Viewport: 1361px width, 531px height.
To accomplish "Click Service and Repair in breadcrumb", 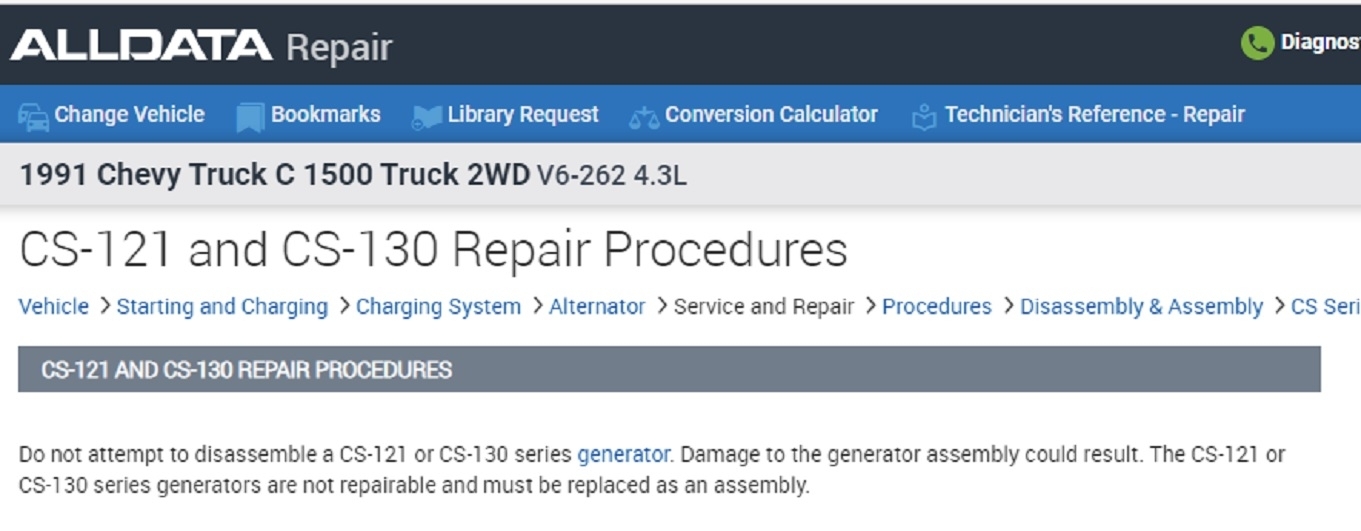I will [764, 307].
